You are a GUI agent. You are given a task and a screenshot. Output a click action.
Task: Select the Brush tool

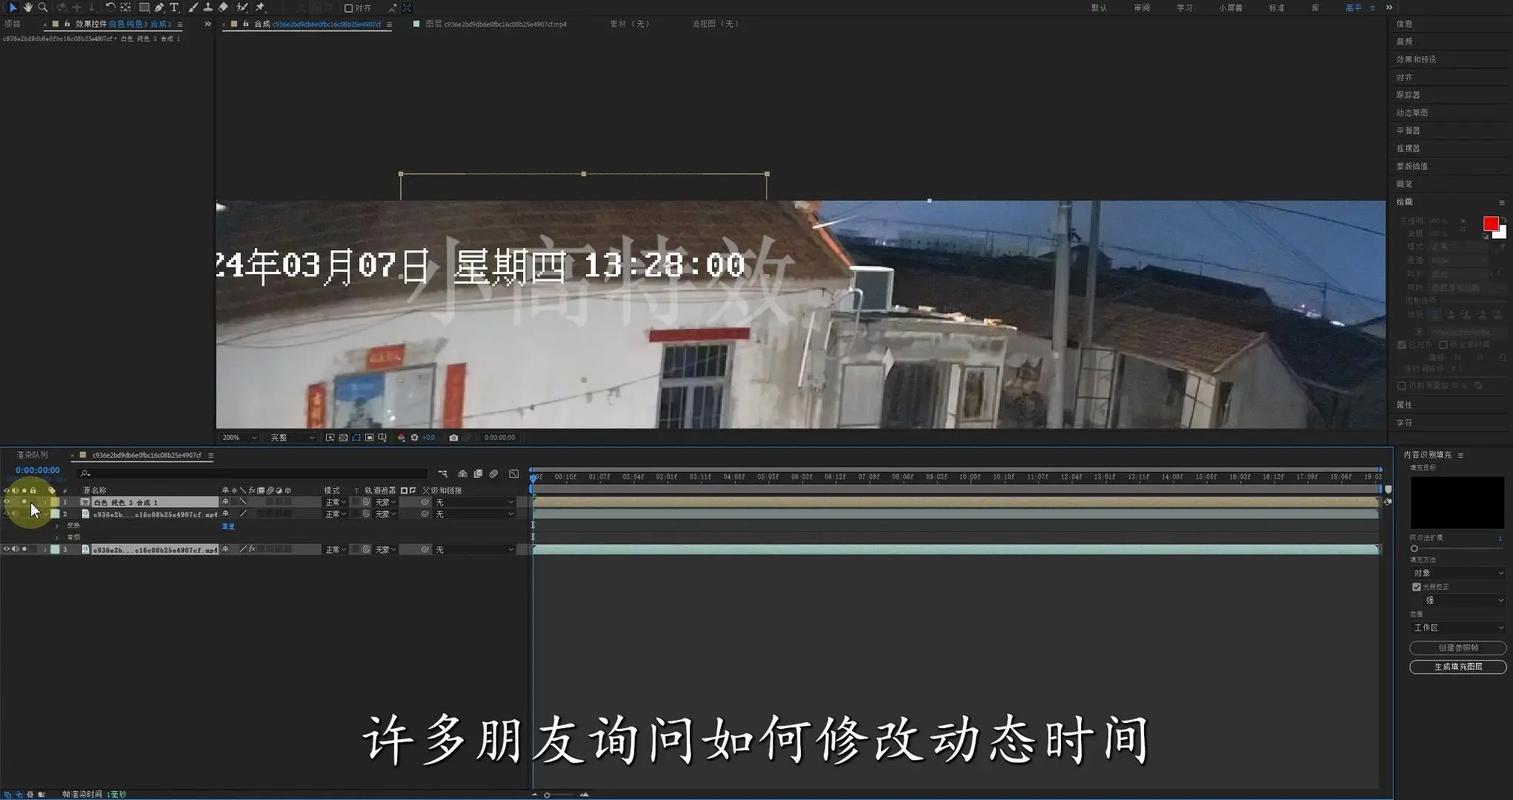pos(194,8)
